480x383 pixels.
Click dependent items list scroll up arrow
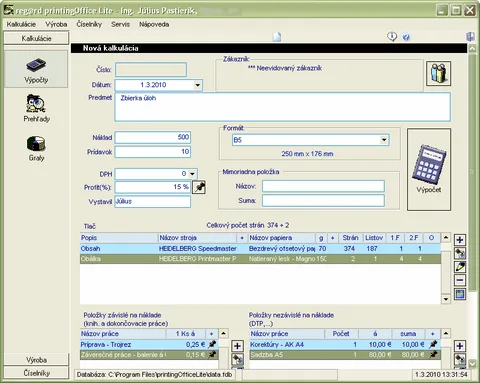(x=224, y=333)
